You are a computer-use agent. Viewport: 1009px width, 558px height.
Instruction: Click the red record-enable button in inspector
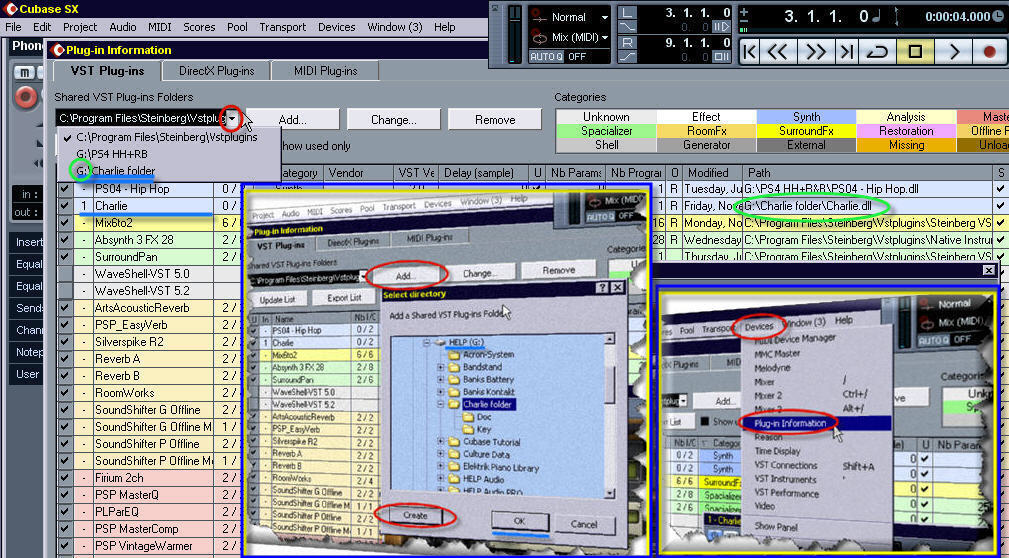[x=26, y=97]
